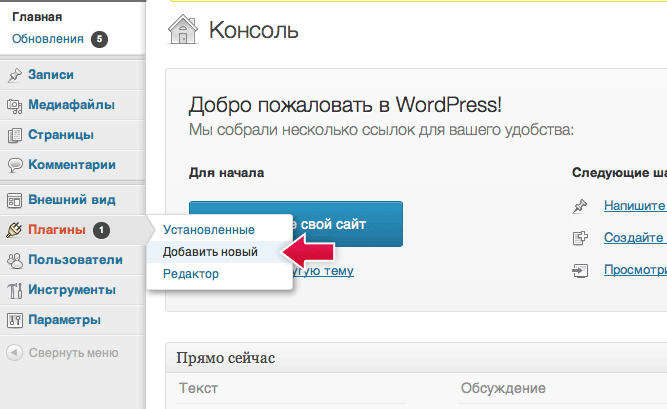Click the pushpin icon beside Напишите link

579,206
